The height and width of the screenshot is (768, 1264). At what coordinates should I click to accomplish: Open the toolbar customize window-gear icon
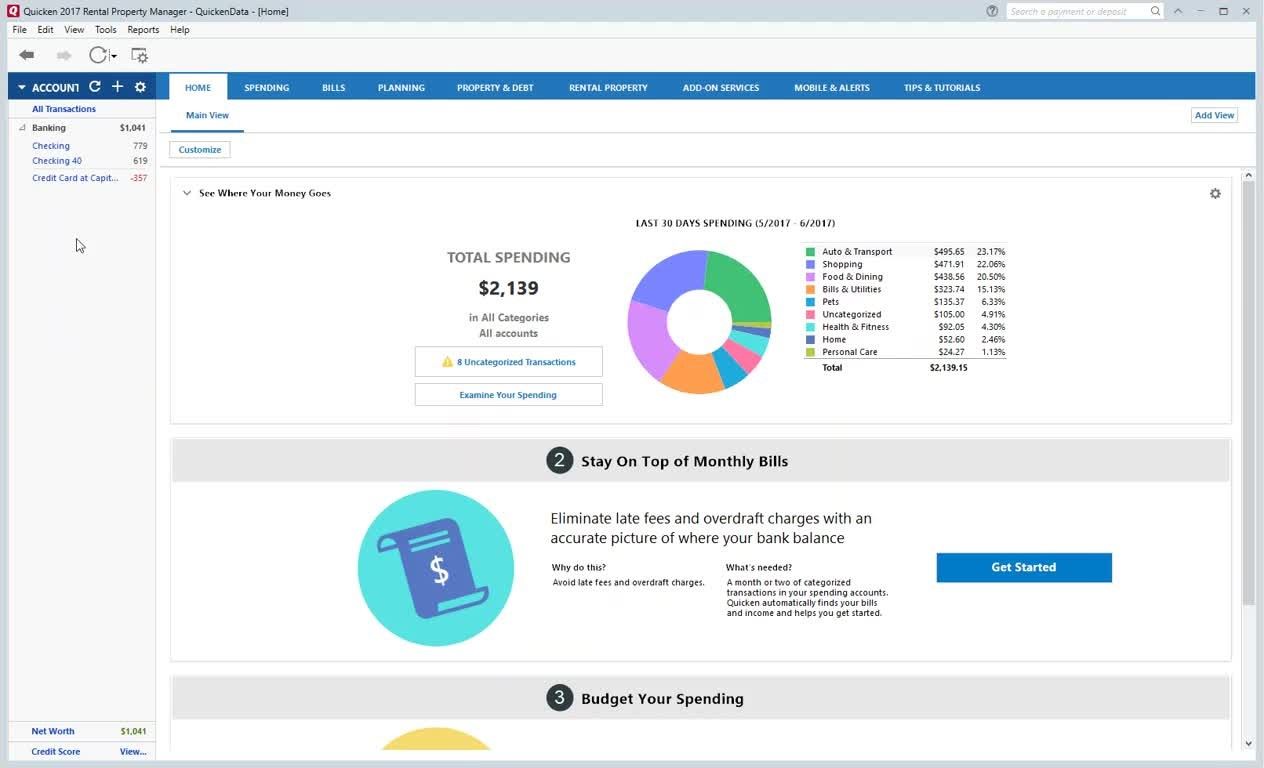click(139, 56)
